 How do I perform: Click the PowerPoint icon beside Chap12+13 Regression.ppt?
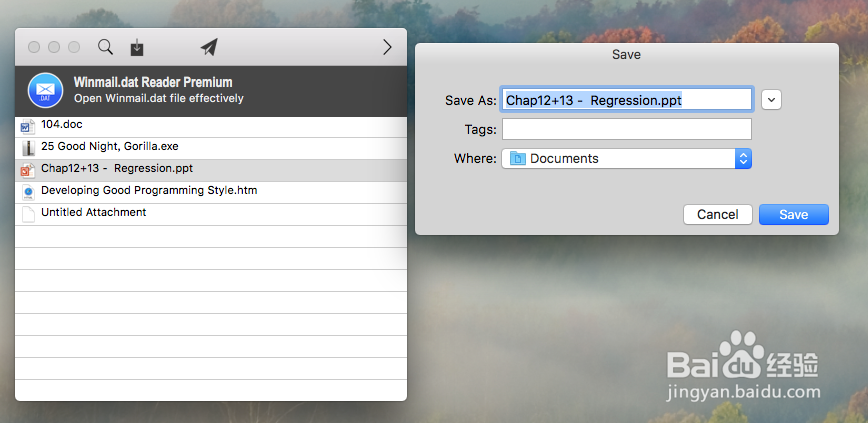tap(27, 170)
